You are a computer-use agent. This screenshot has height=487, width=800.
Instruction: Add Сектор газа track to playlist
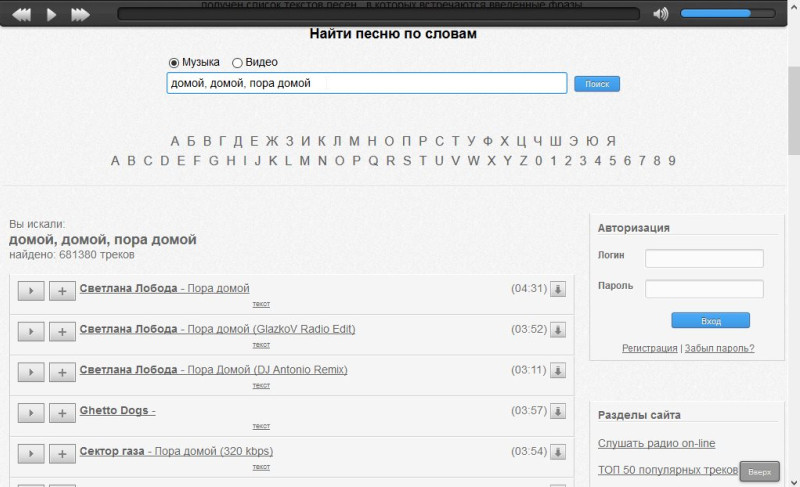point(62,454)
